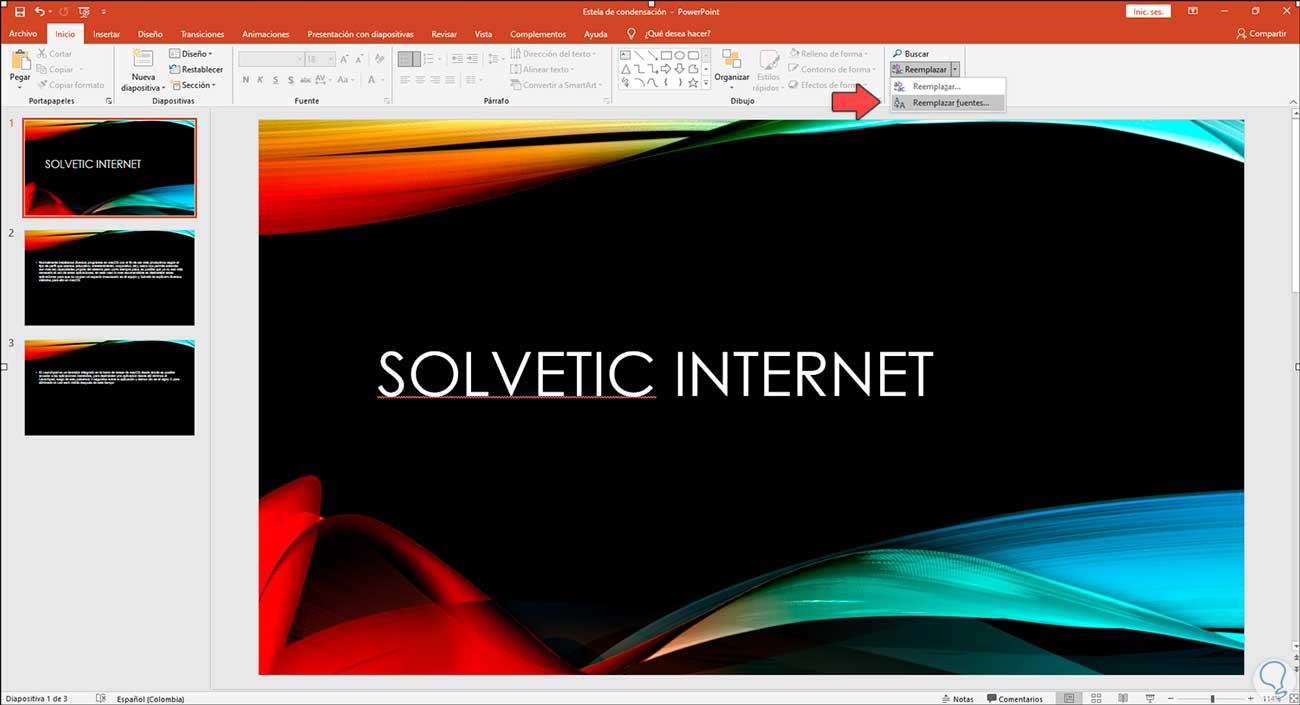Switch to the Revisar tab
Image resolution: width=1300 pixels, height=705 pixels.
pyautogui.click(x=444, y=34)
